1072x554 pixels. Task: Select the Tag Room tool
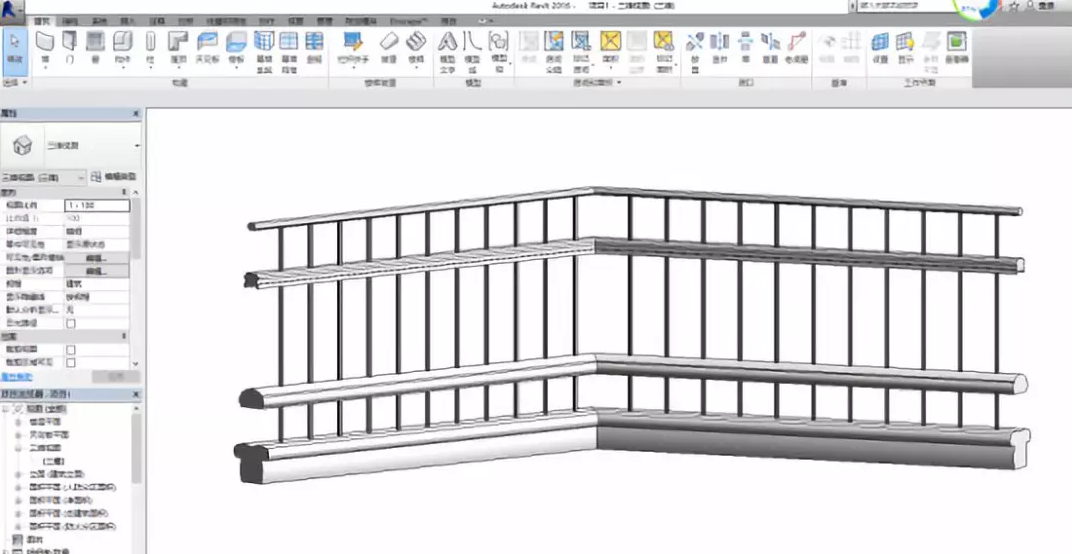(581, 51)
